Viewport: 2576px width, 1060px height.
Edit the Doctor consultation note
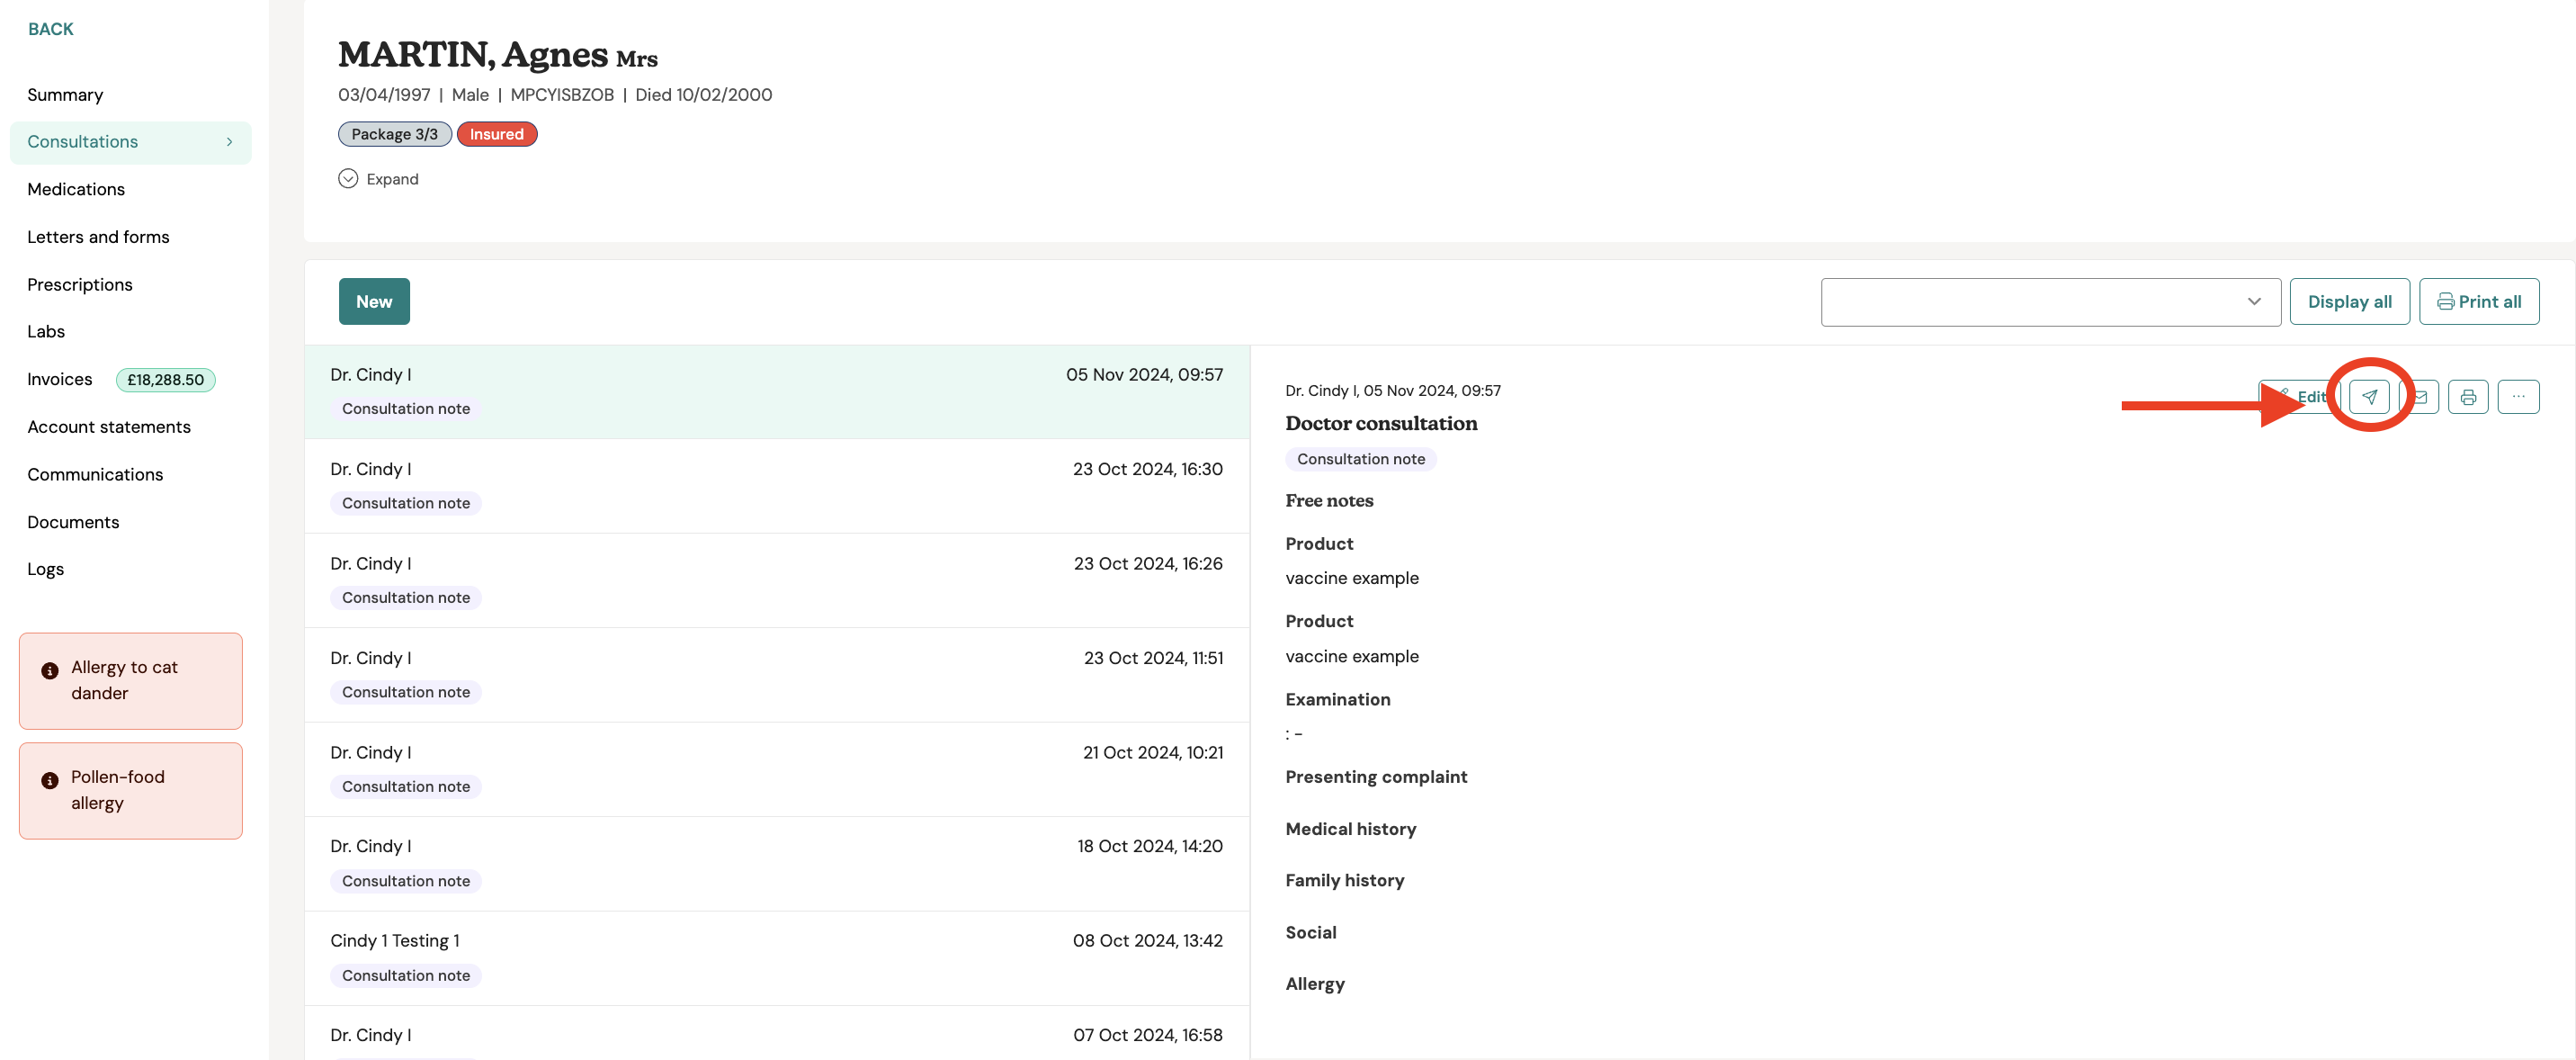[x=2298, y=396]
